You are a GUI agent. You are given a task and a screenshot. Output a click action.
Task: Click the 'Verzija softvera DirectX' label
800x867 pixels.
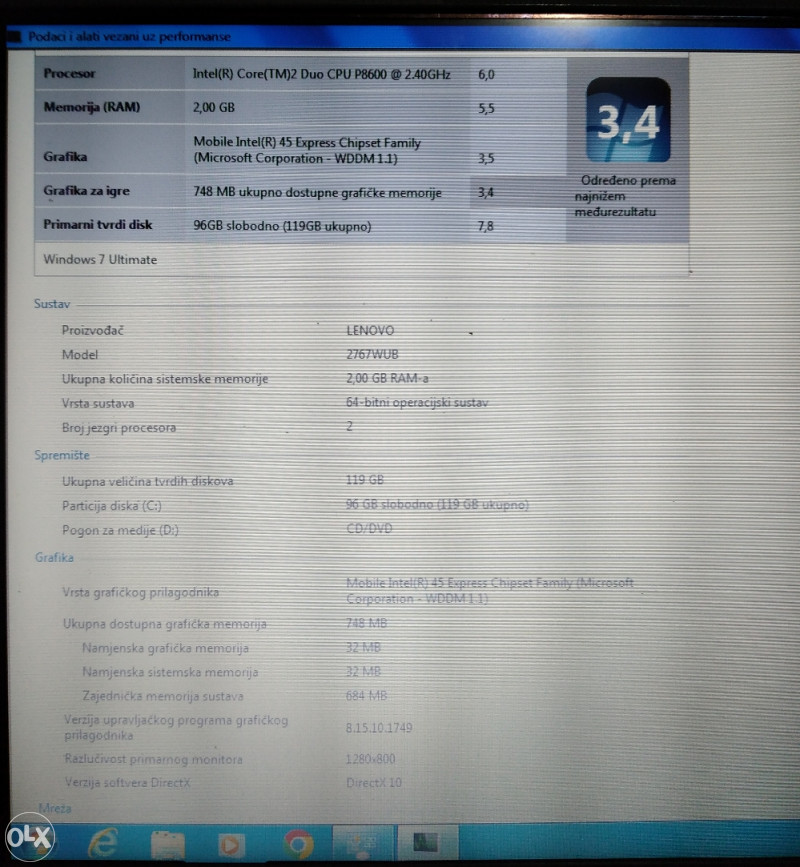click(128, 782)
